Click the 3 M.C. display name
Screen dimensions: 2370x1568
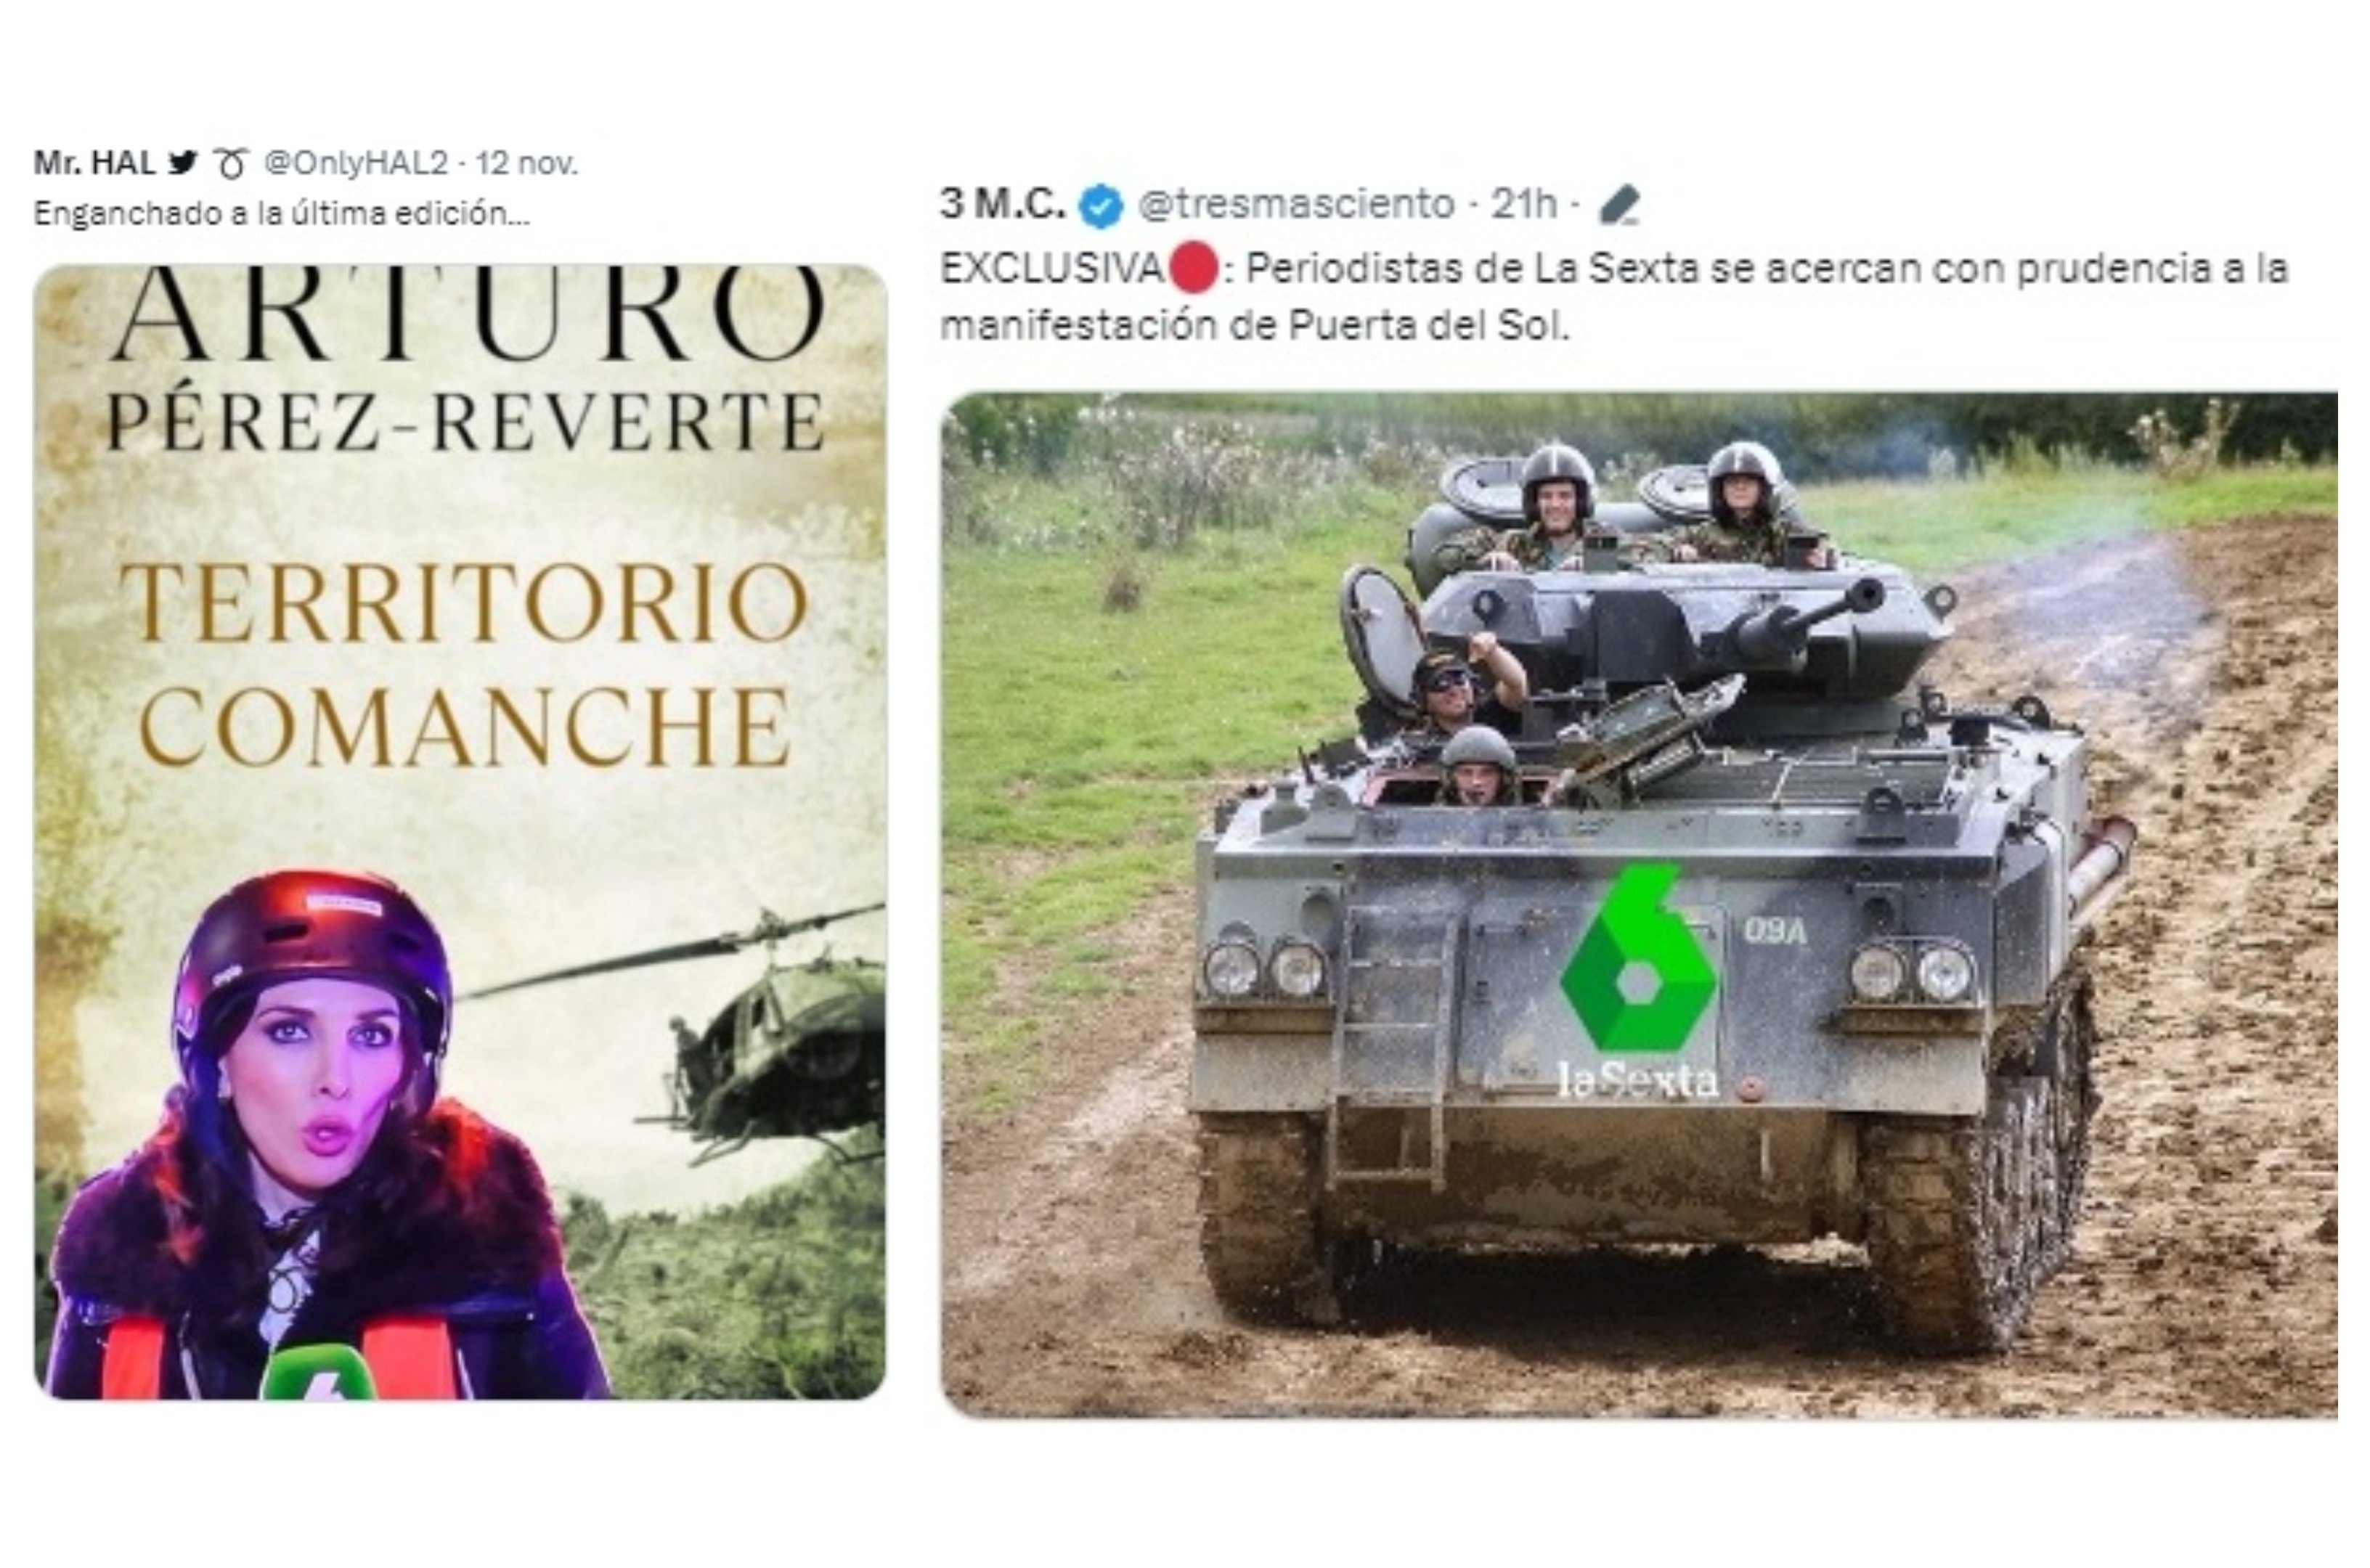(x=1002, y=205)
